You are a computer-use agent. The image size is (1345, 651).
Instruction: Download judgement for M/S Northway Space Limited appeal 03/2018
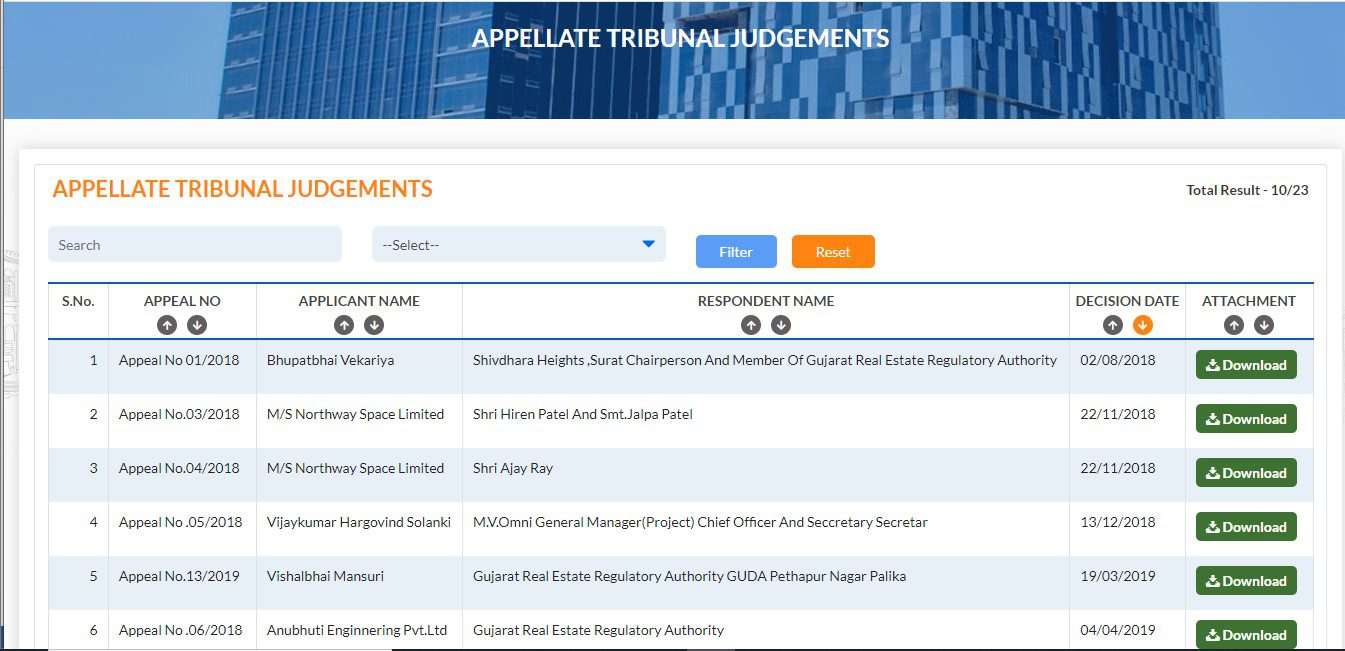[1245, 419]
